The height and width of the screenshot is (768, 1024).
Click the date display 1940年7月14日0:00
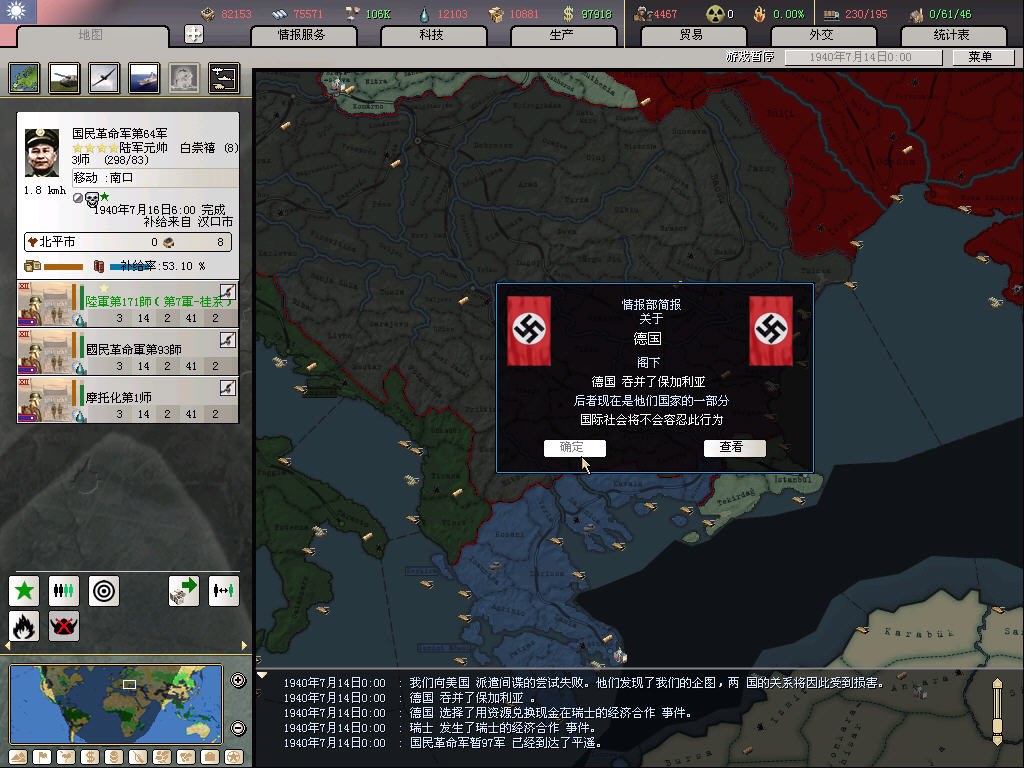pyautogui.click(x=863, y=57)
